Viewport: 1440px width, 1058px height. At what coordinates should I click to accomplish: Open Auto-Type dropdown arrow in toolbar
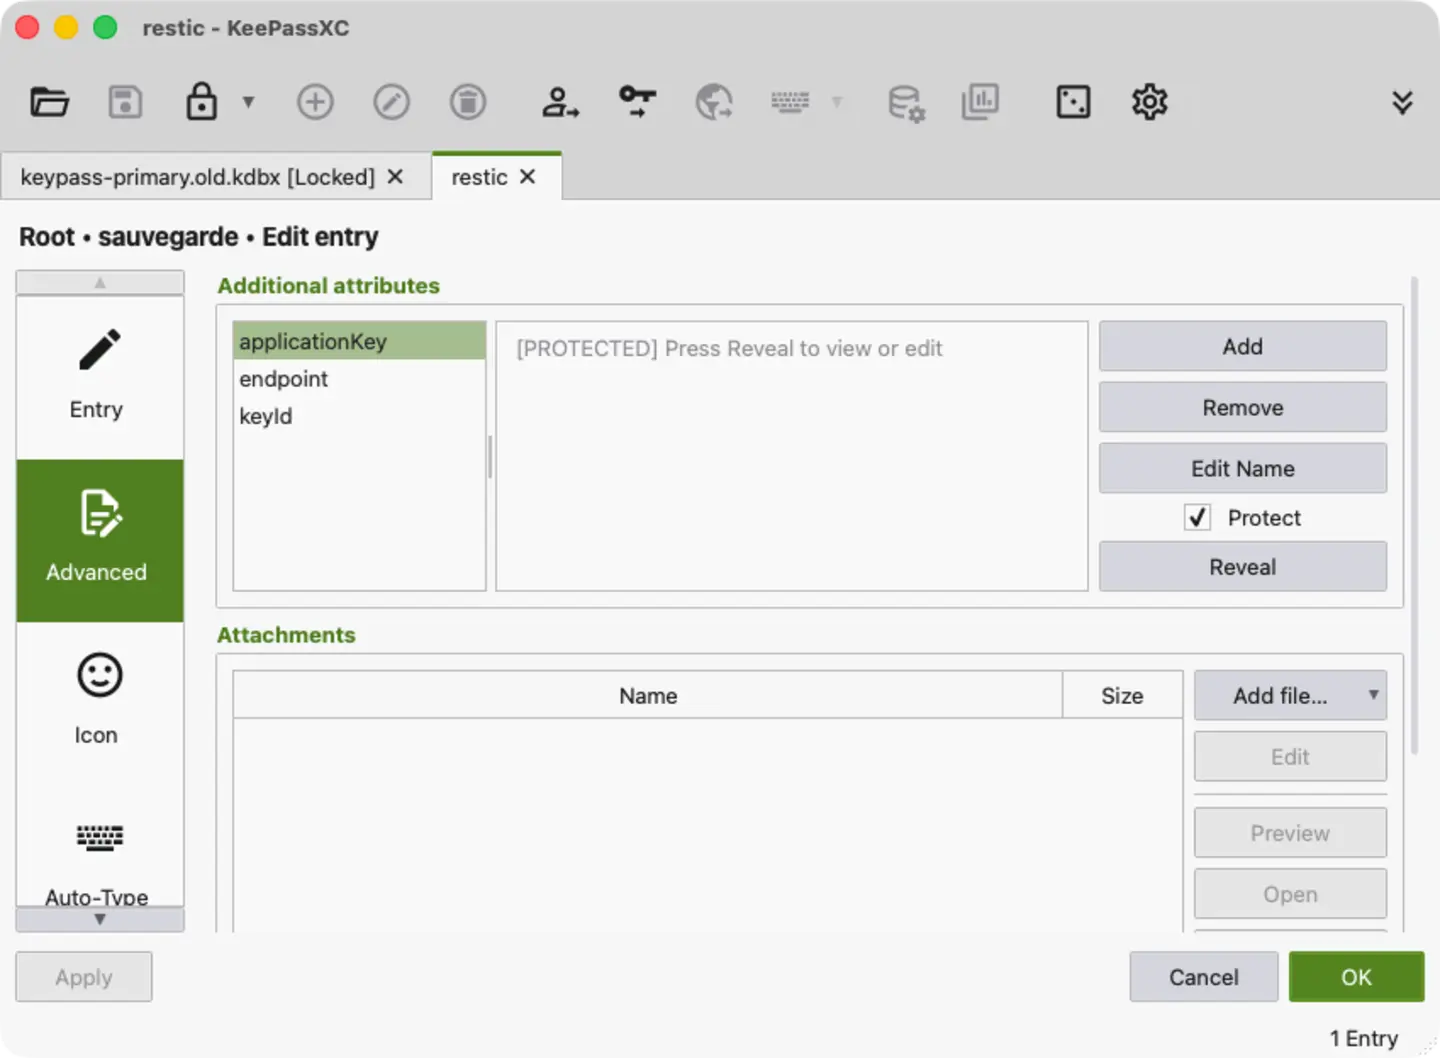click(837, 101)
